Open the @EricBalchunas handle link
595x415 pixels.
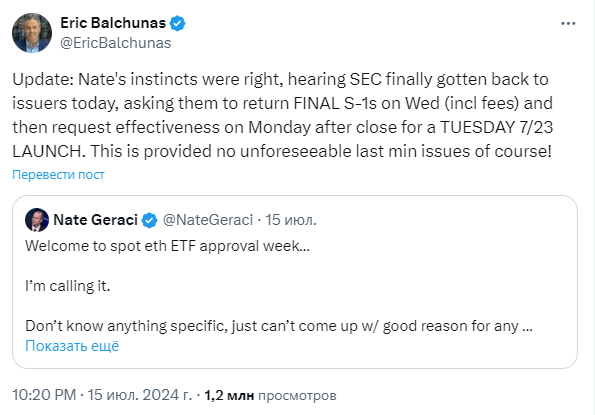pyautogui.click(x=116, y=43)
